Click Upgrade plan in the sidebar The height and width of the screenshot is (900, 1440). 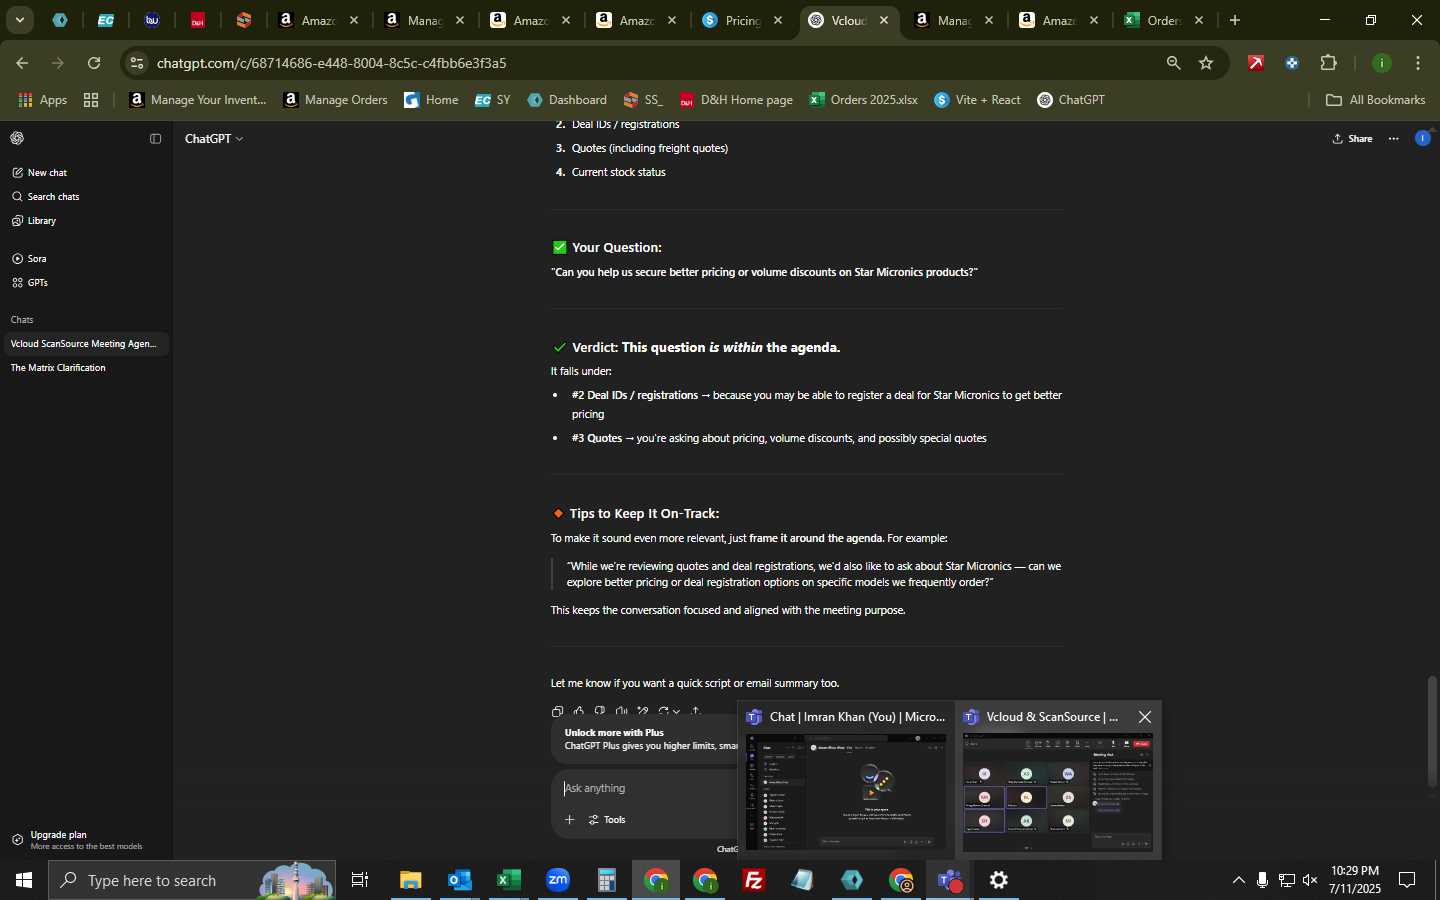coord(84,840)
